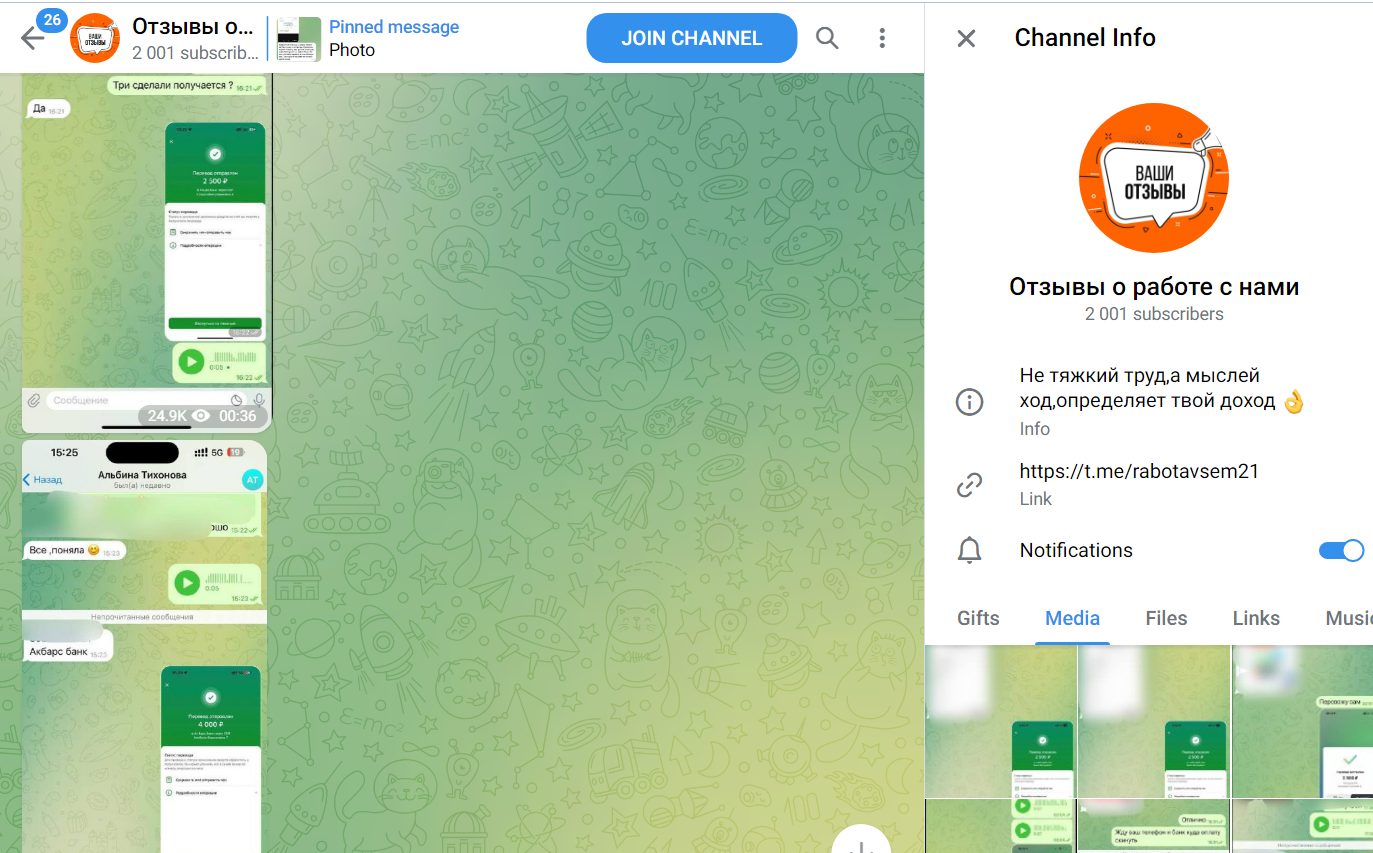Jump to the Pinned message
Viewport: 1373px width, 853px height.
click(394, 27)
